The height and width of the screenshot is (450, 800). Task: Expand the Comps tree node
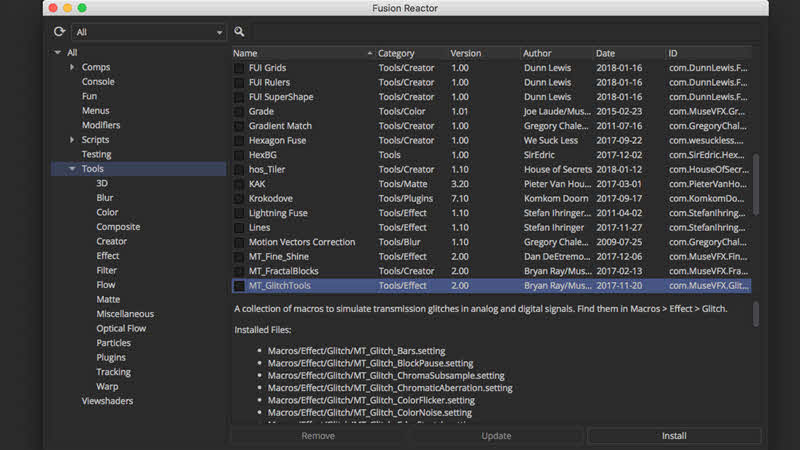72,67
